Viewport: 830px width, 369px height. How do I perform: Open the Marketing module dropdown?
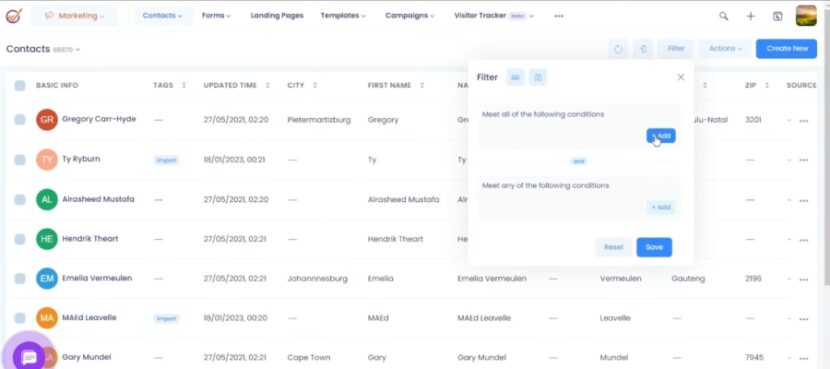75,16
